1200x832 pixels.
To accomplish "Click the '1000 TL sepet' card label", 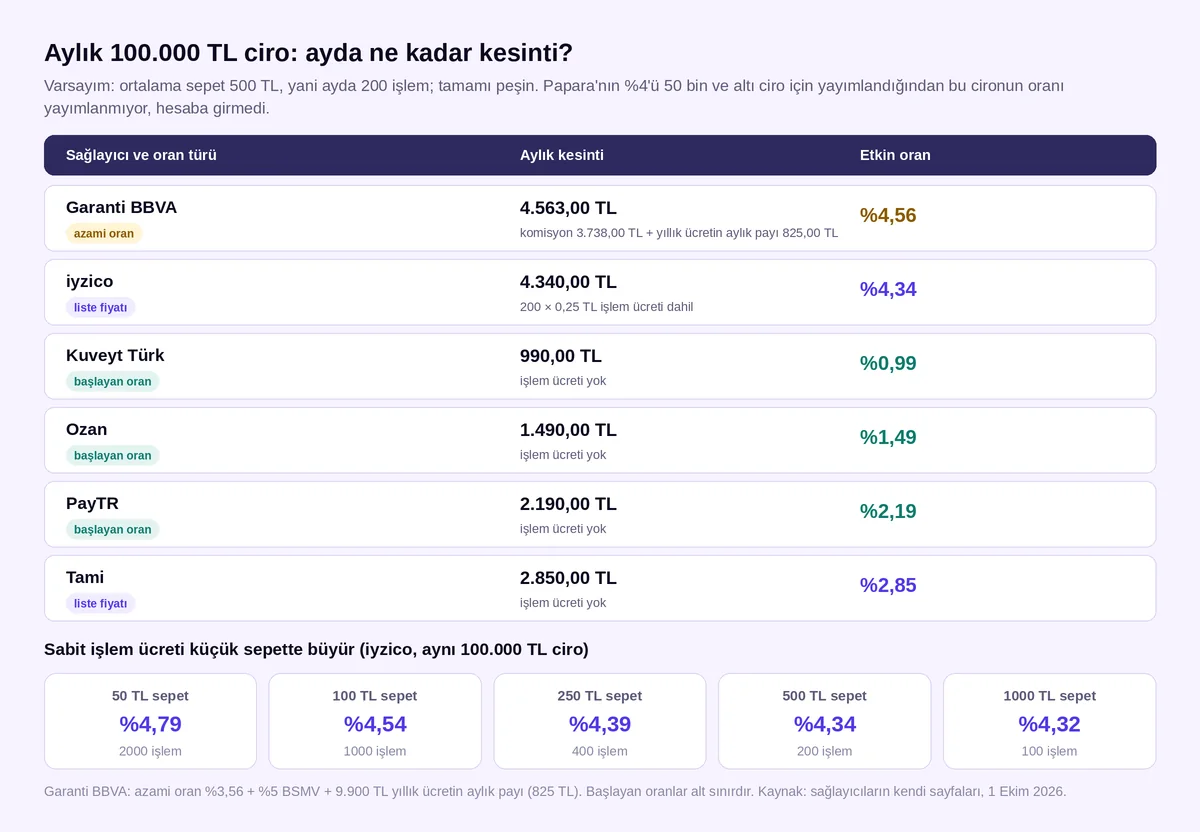I will coord(1050,696).
